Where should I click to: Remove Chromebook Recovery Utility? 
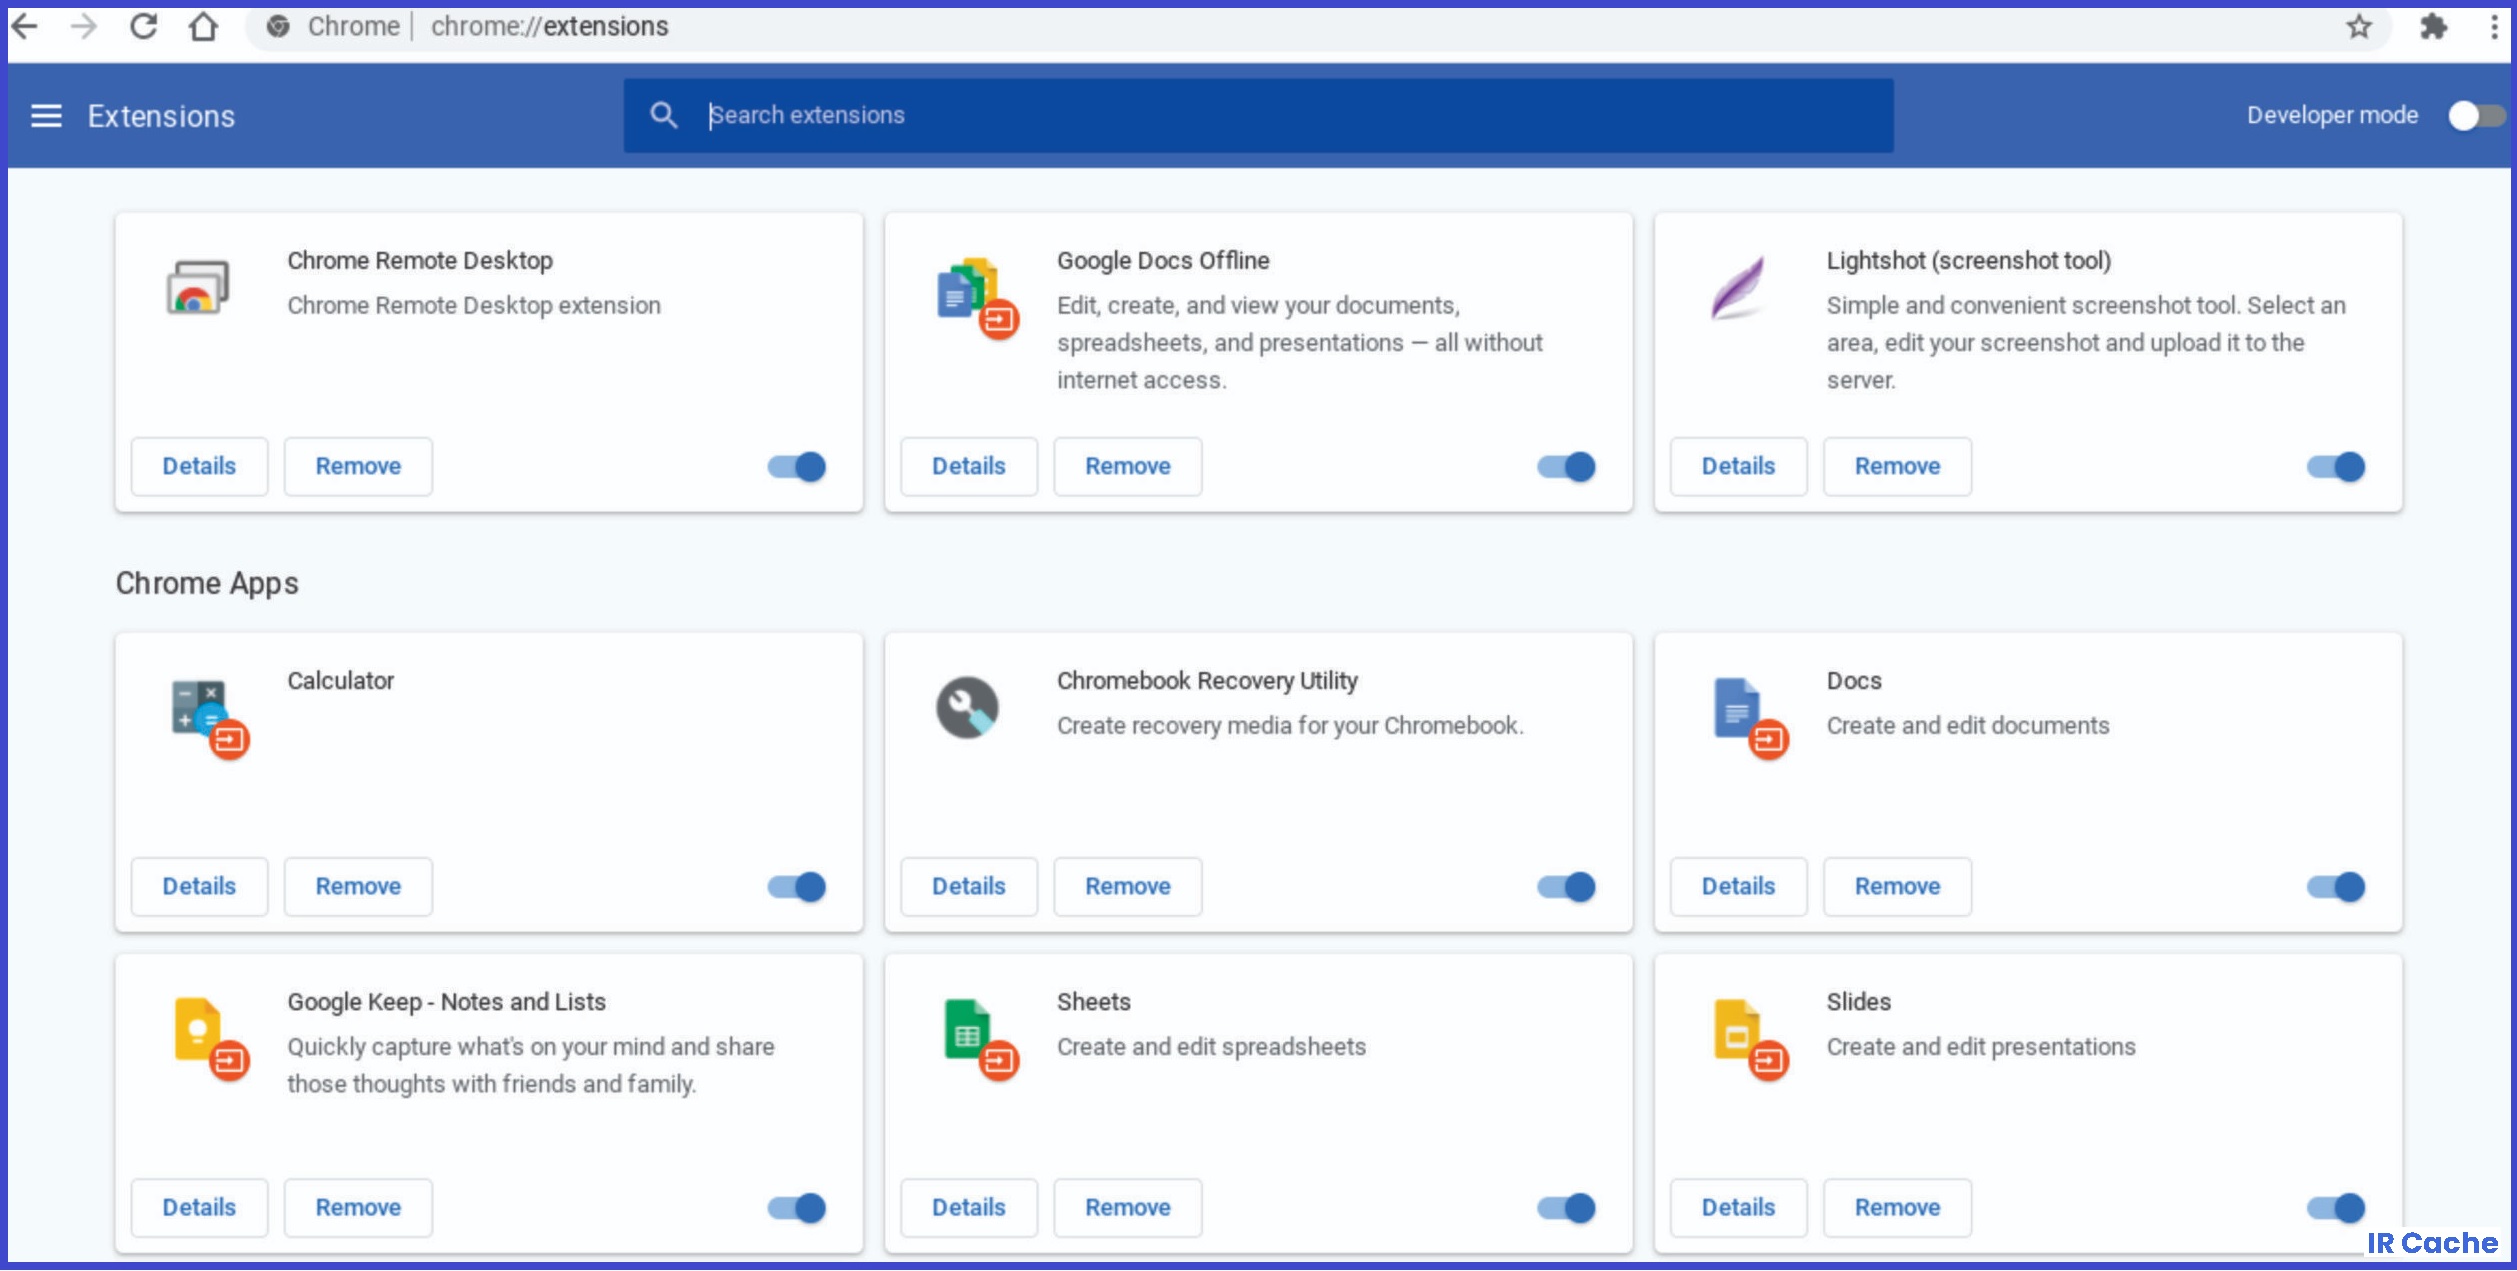pyautogui.click(x=1128, y=886)
